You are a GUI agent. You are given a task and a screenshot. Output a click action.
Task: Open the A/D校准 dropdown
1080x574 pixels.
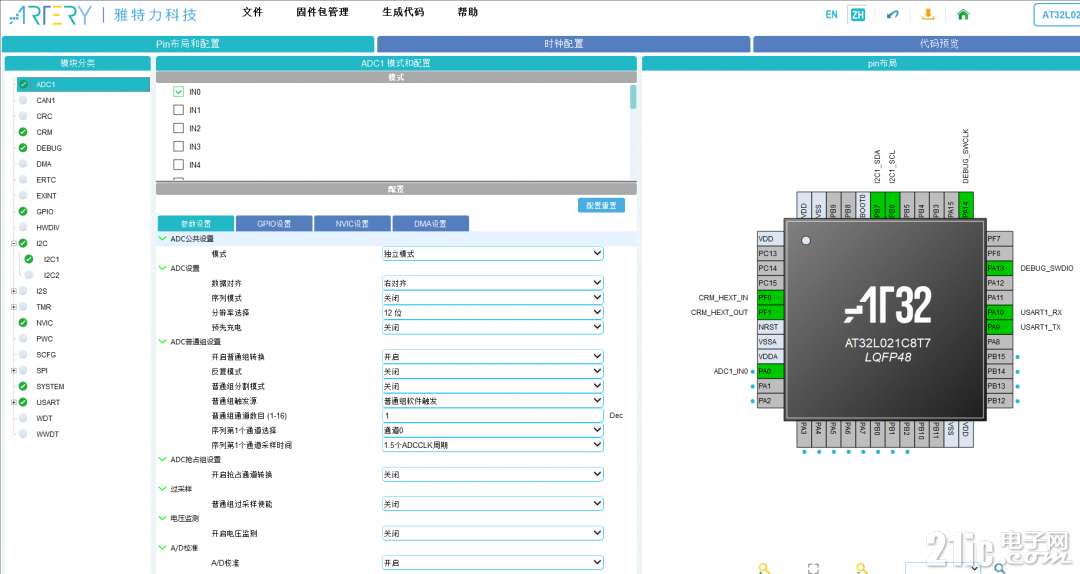[x=492, y=562]
